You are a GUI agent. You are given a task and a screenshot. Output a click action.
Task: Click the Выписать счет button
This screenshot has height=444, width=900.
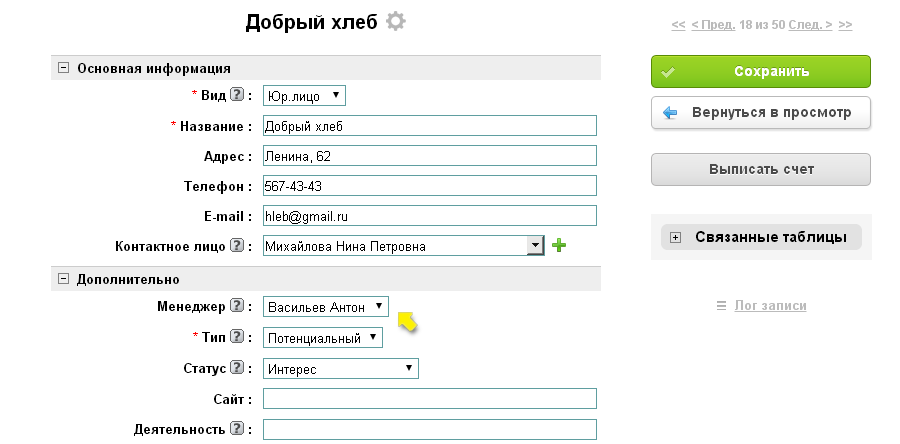(760, 169)
